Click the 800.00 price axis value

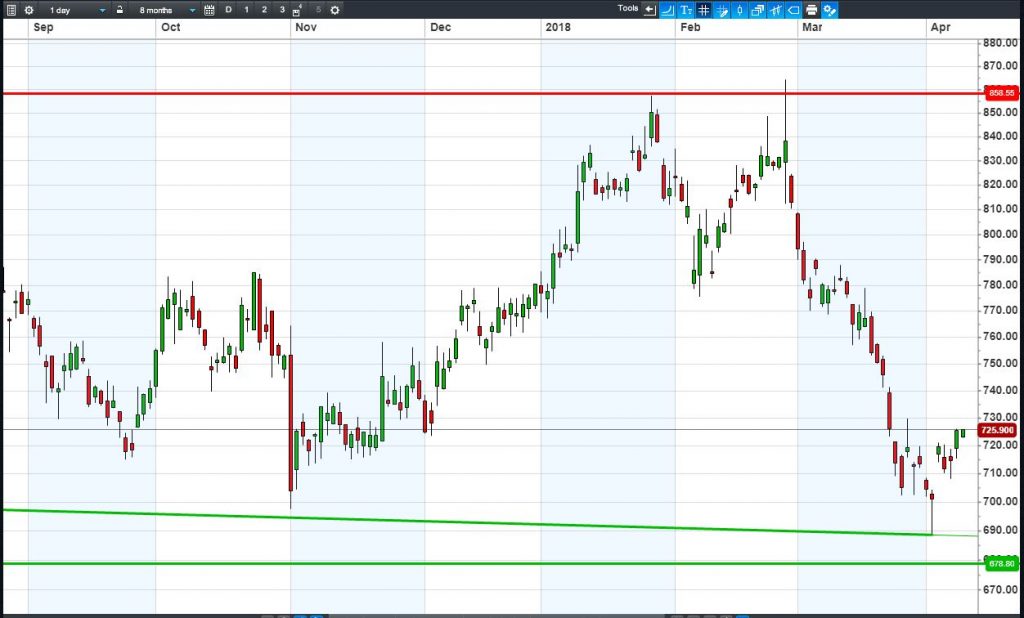(1002, 234)
